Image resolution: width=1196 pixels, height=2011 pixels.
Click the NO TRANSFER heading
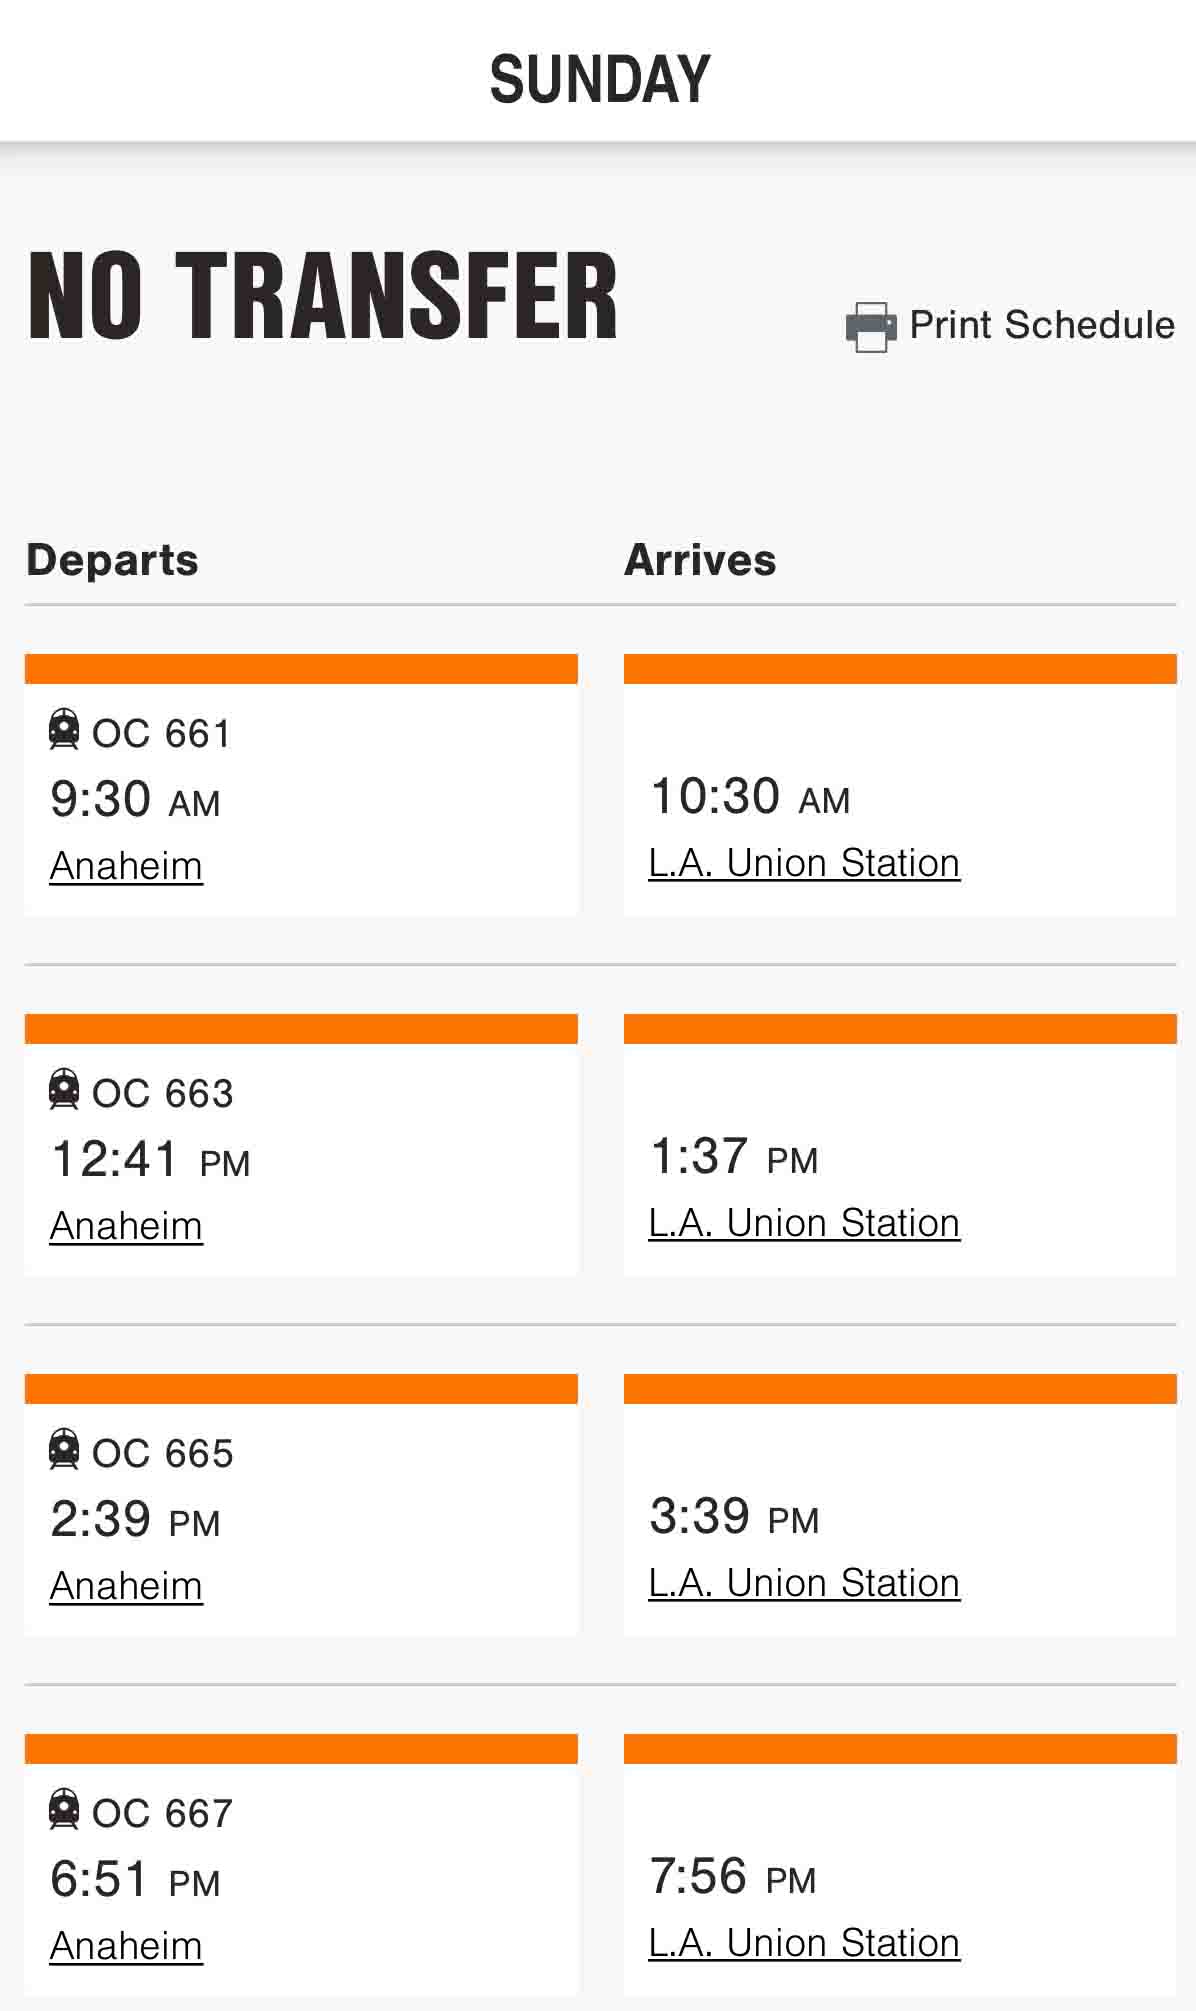pyautogui.click(x=322, y=297)
